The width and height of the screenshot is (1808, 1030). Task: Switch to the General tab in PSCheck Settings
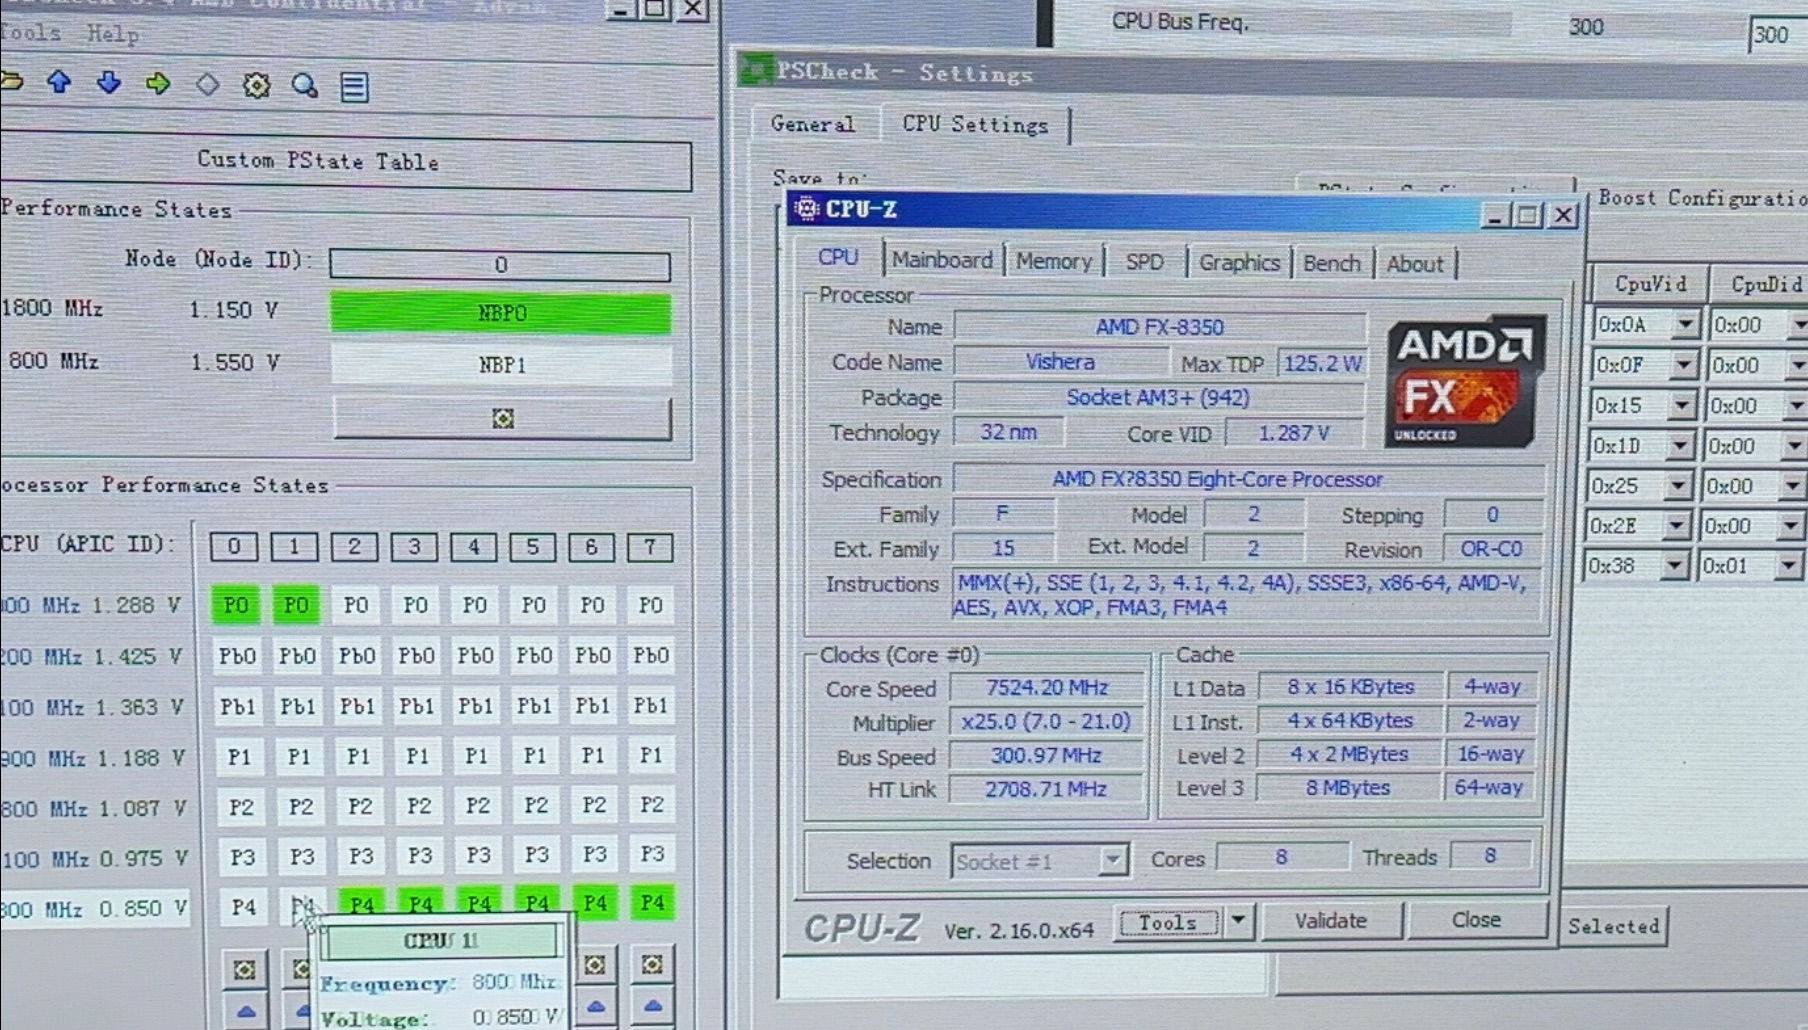pos(813,124)
